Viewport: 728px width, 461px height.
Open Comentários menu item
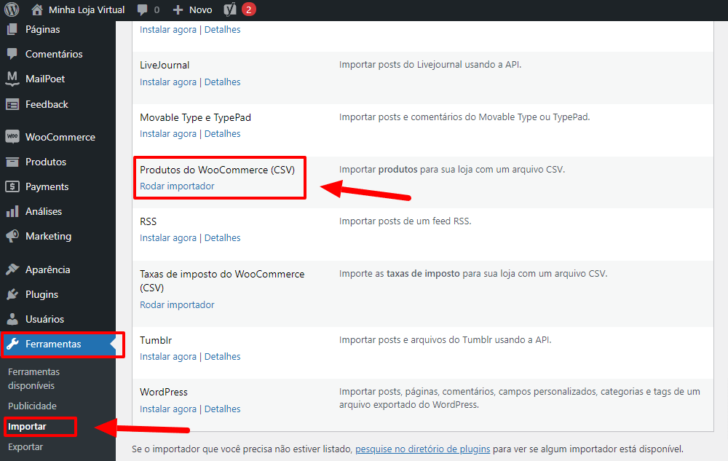(x=54, y=54)
